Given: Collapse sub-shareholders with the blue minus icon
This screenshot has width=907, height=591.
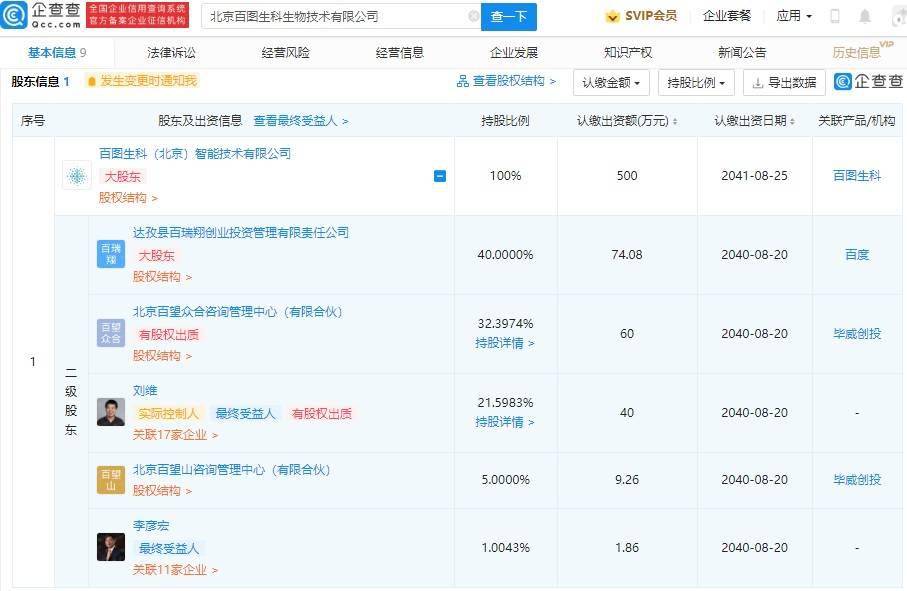Looking at the screenshot, I should 440,176.
